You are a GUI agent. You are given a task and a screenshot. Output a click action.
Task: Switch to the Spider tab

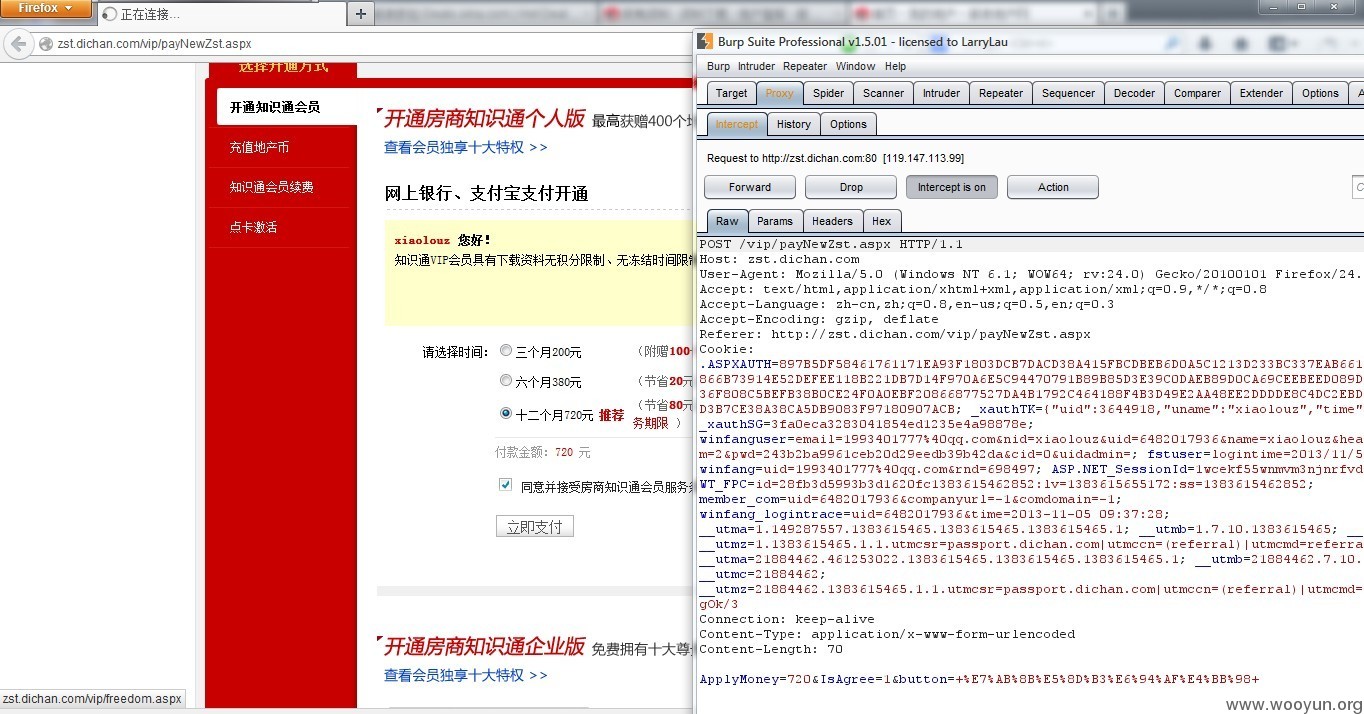click(x=828, y=93)
